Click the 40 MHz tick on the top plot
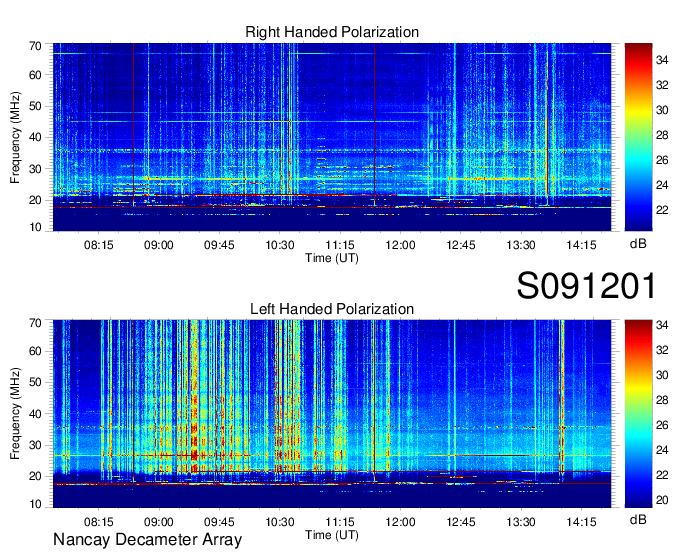 point(35,137)
